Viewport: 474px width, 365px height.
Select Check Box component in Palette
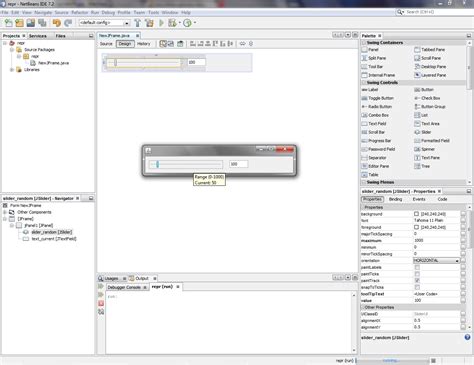coord(427,98)
